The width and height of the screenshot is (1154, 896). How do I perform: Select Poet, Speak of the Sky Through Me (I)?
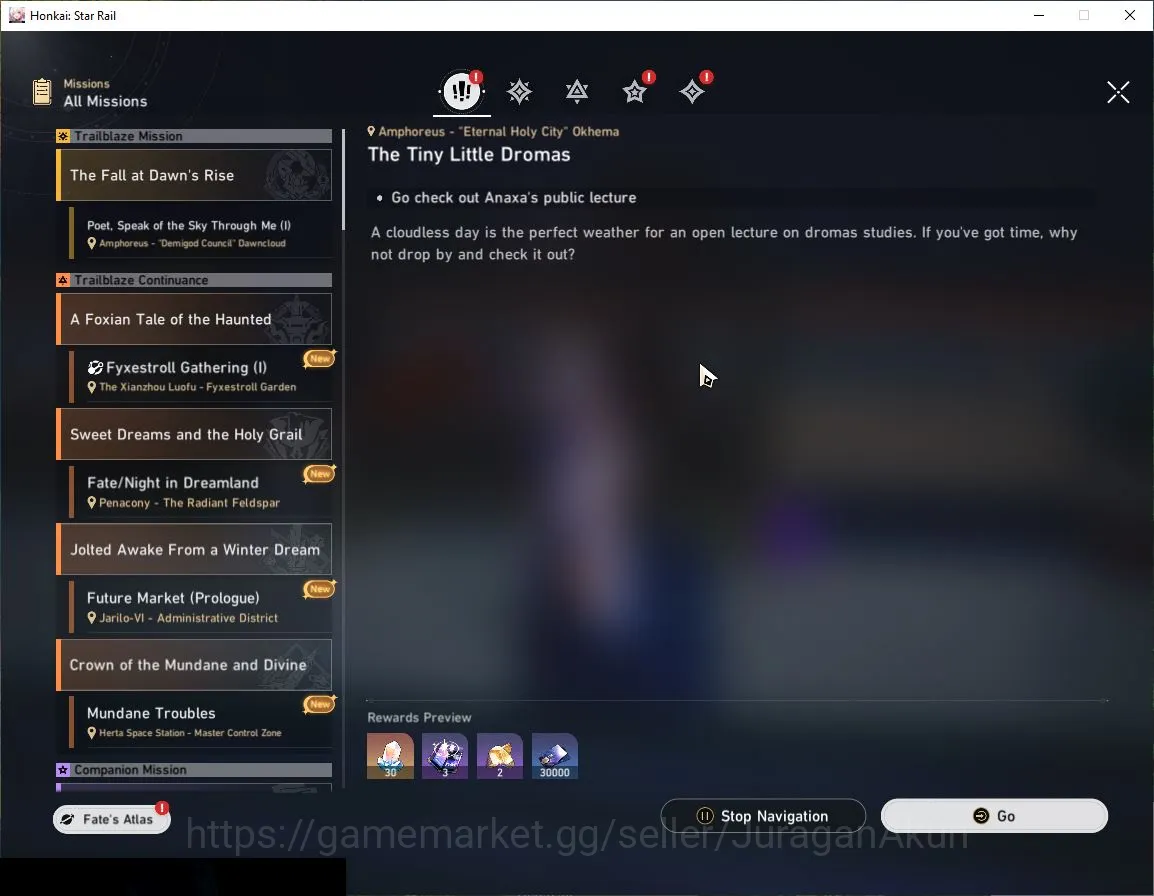pos(201,233)
